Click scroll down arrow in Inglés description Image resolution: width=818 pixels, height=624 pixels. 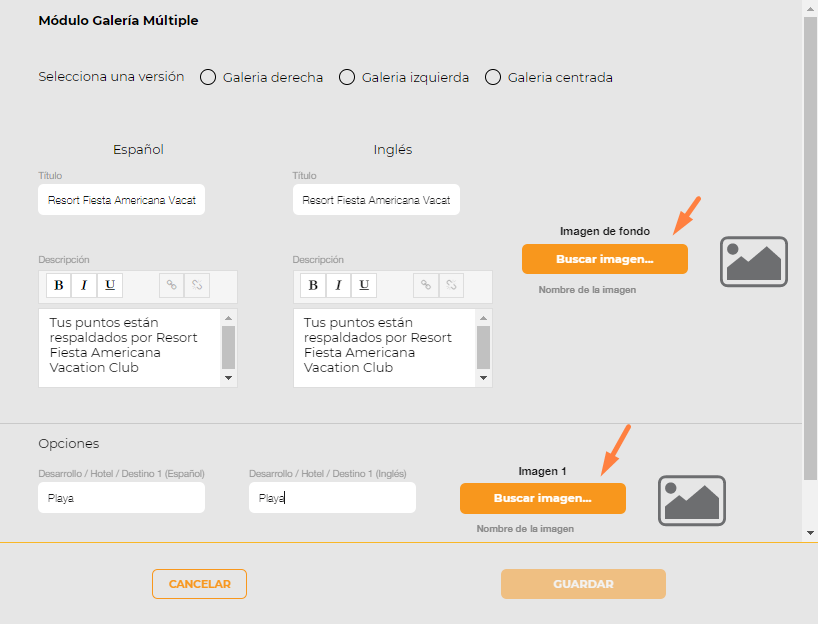pyautogui.click(x=483, y=378)
